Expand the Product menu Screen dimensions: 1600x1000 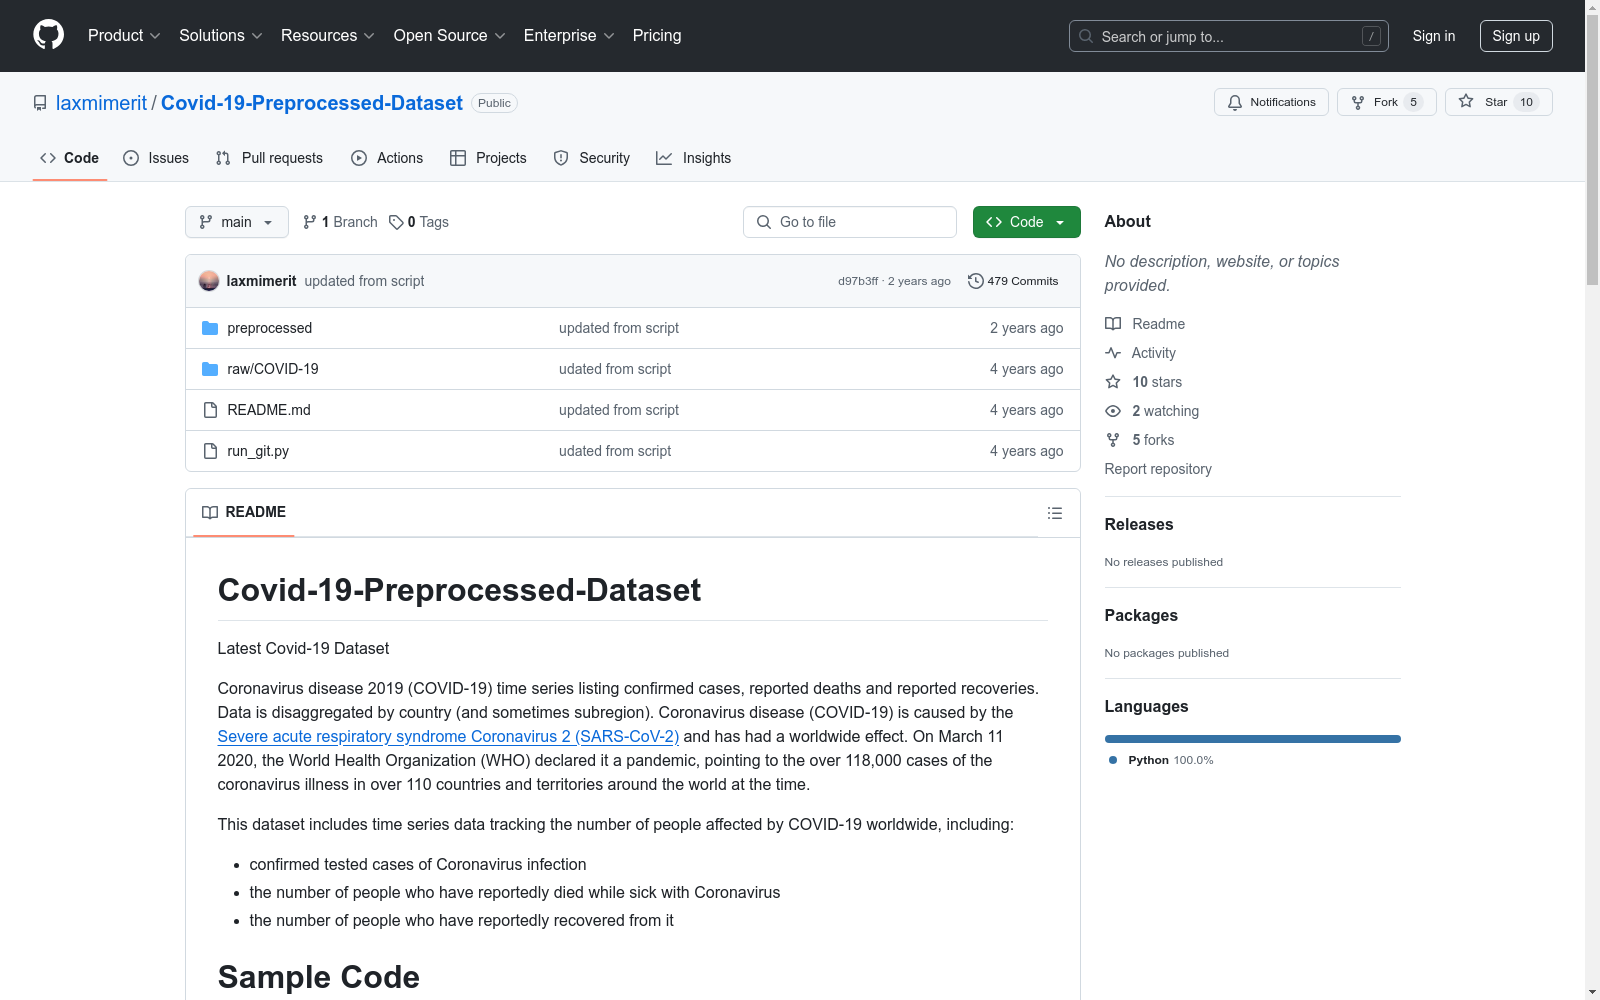[124, 35]
